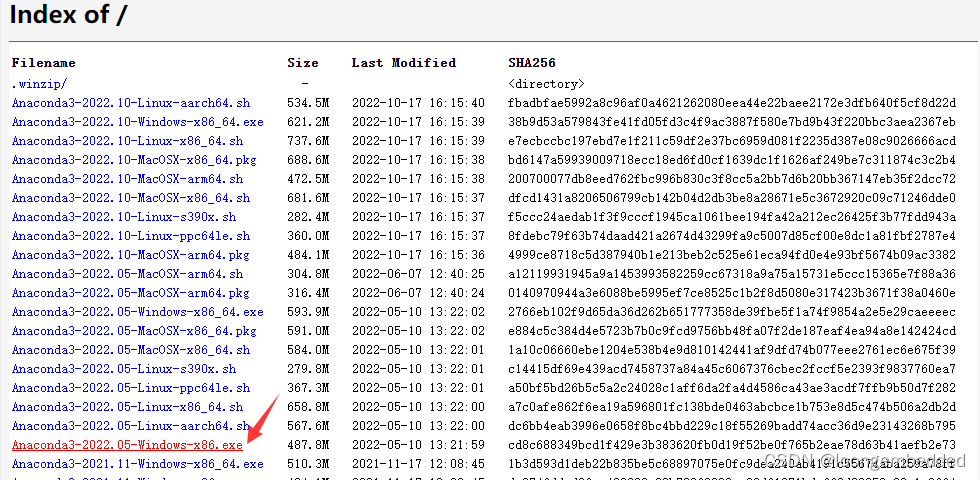
Task: Select SHA256 hash starting with dfcd1431a820
Action: coord(732,198)
